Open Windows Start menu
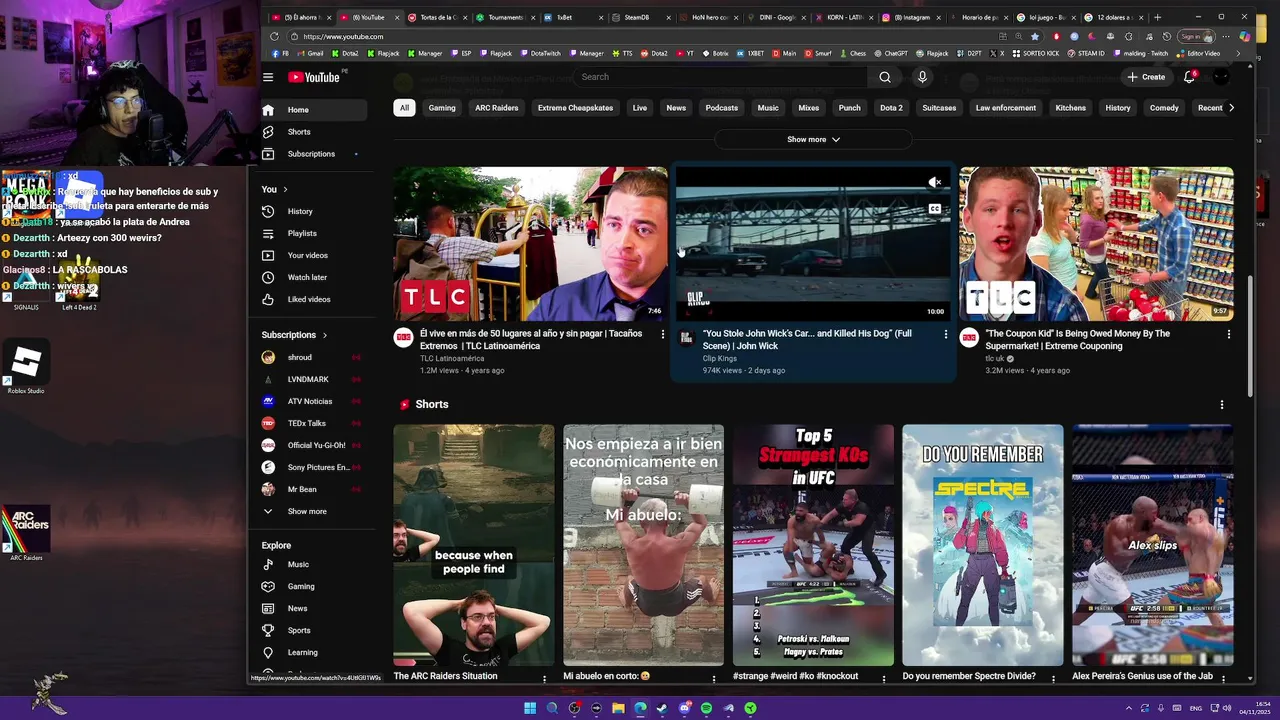Viewport: 1280px width, 720px height. coord(530,708)
